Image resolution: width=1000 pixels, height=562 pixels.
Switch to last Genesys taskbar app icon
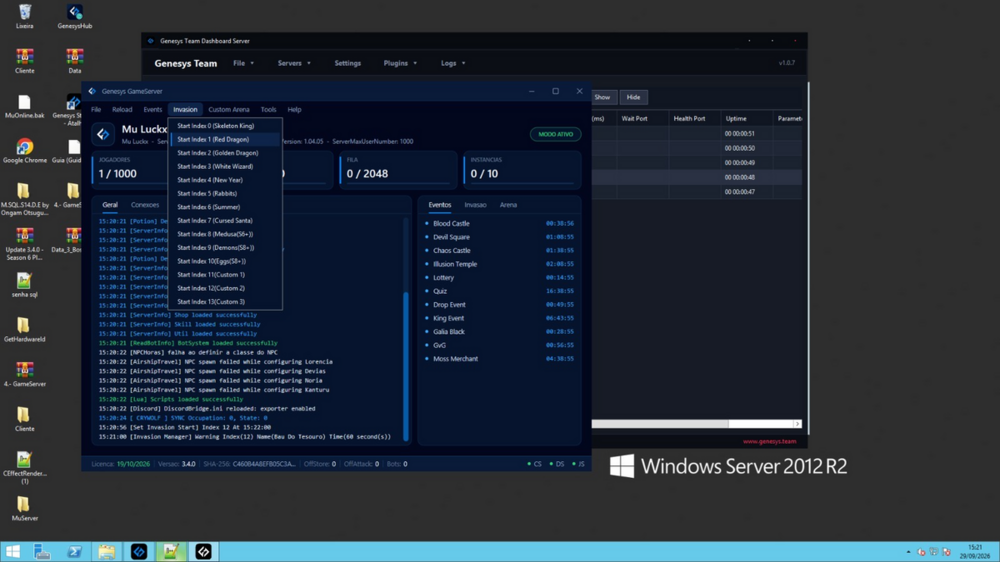(203, 551)
